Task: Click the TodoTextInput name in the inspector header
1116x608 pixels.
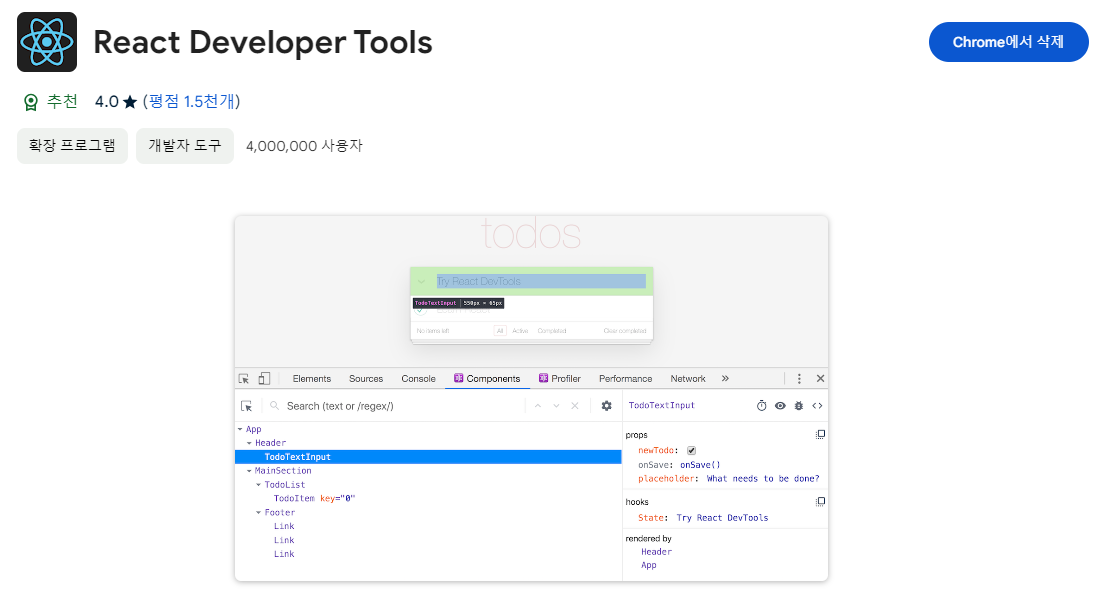Action: [x=661, y=405]
